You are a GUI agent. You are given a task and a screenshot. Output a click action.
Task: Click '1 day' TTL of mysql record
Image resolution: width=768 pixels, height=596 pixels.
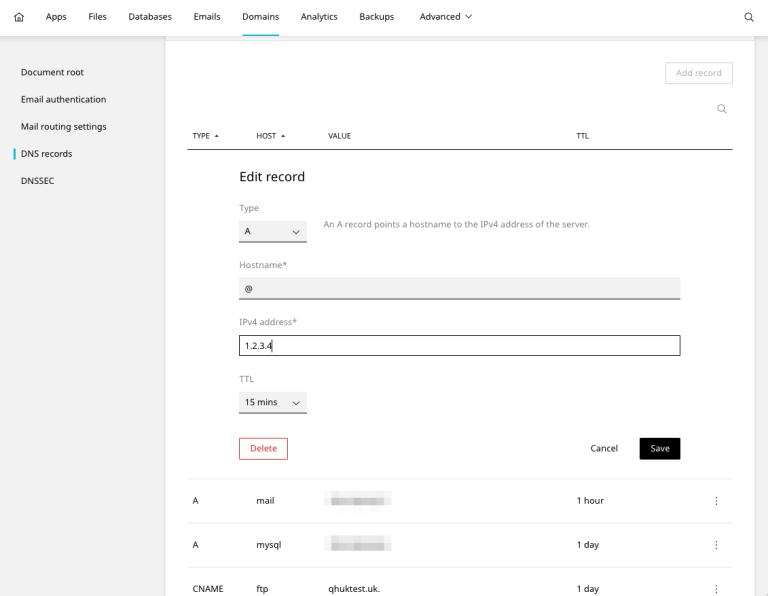point(588,545)
